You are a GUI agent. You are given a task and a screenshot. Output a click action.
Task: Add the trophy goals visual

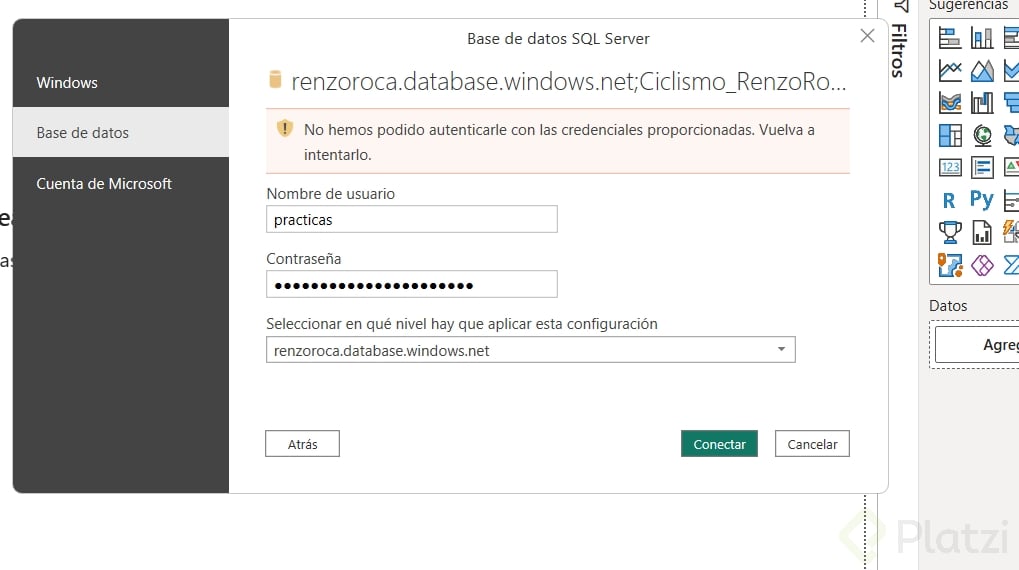[x=949, y=232]
